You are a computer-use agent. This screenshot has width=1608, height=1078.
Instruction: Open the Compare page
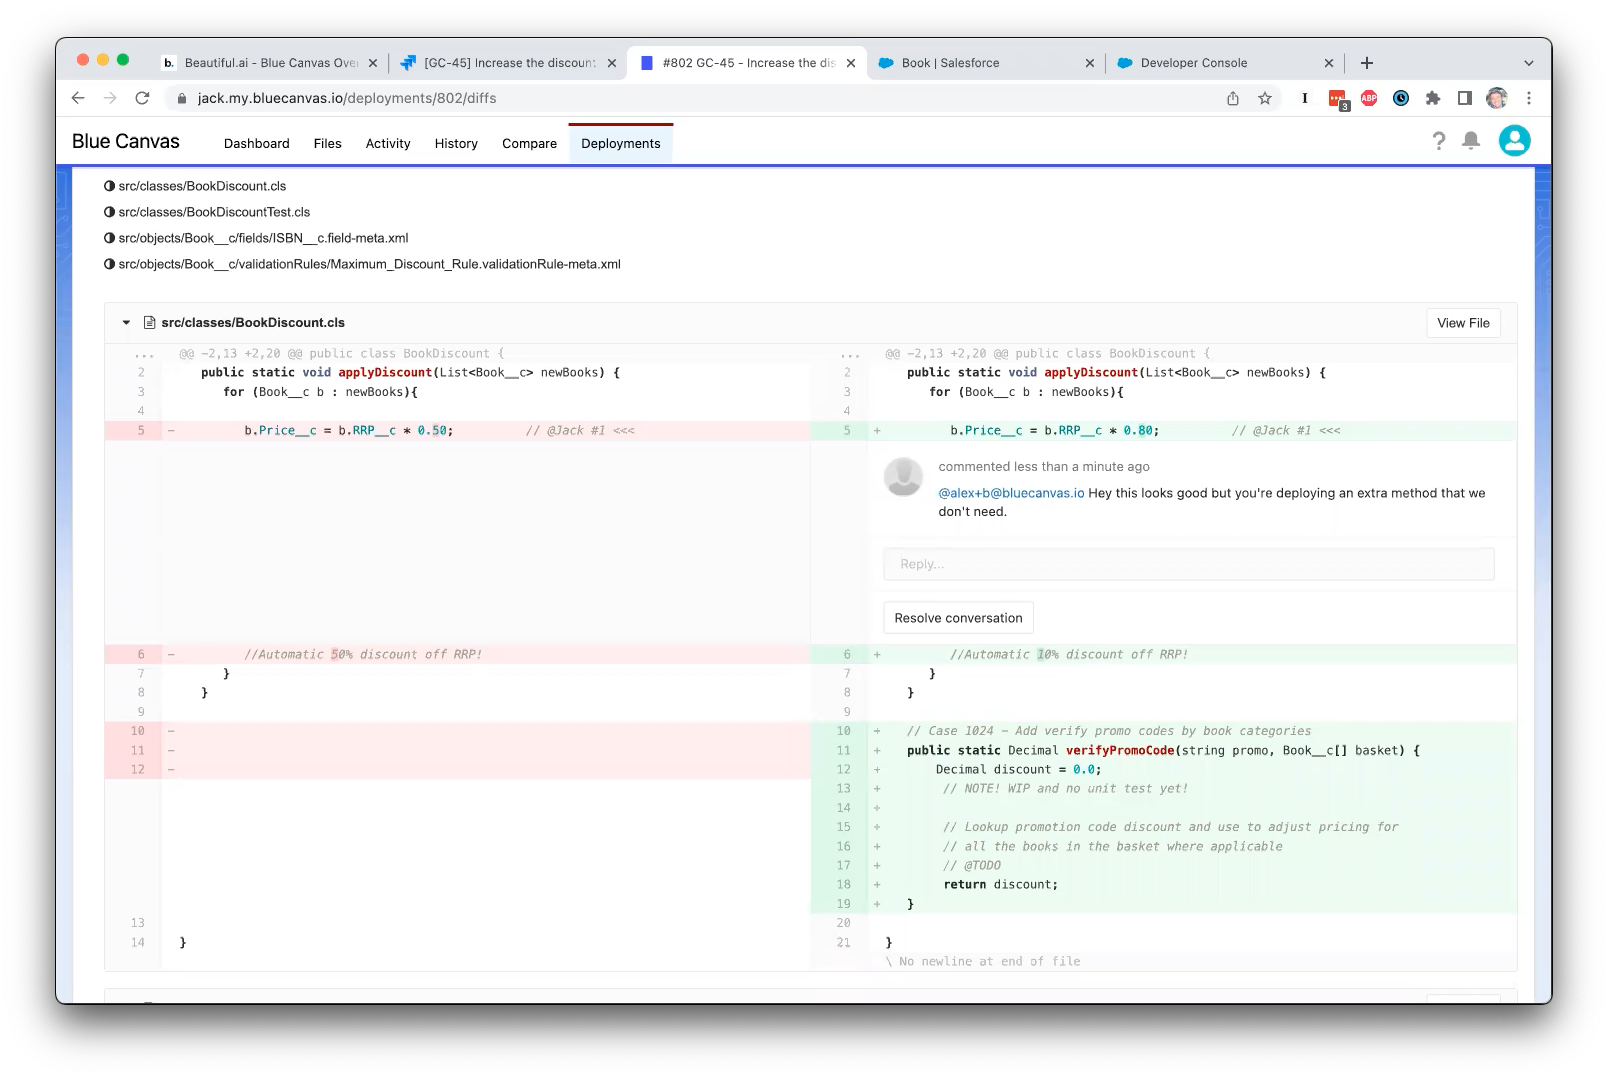pyautogui.click(x=530, y=144)
